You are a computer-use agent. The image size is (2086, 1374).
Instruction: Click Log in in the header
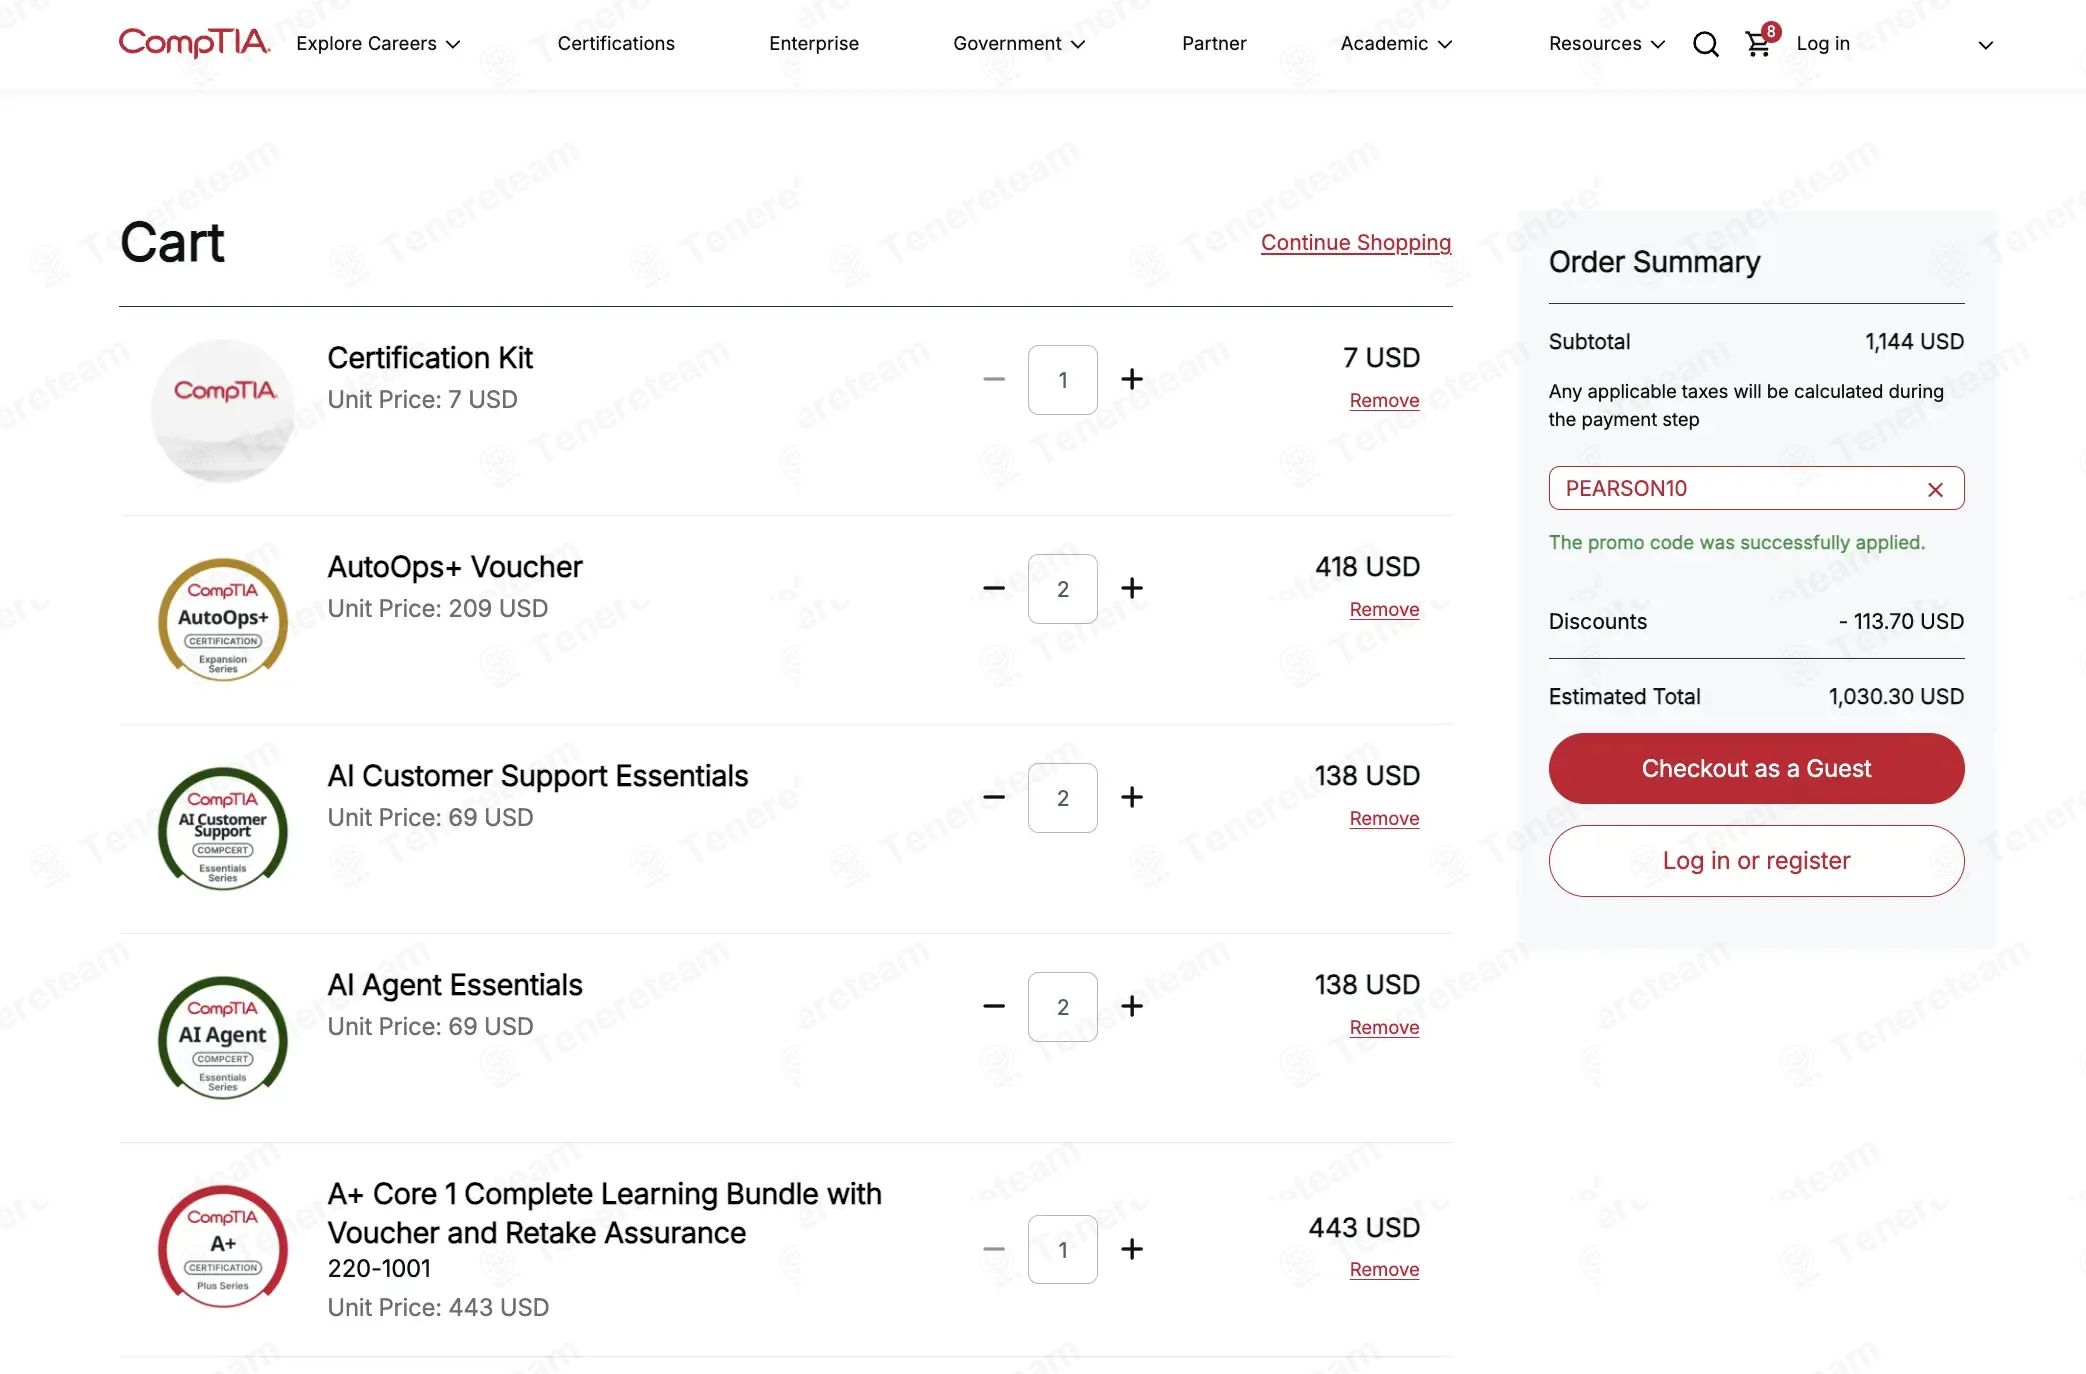pyautogui.click(x=1823, y=44)
